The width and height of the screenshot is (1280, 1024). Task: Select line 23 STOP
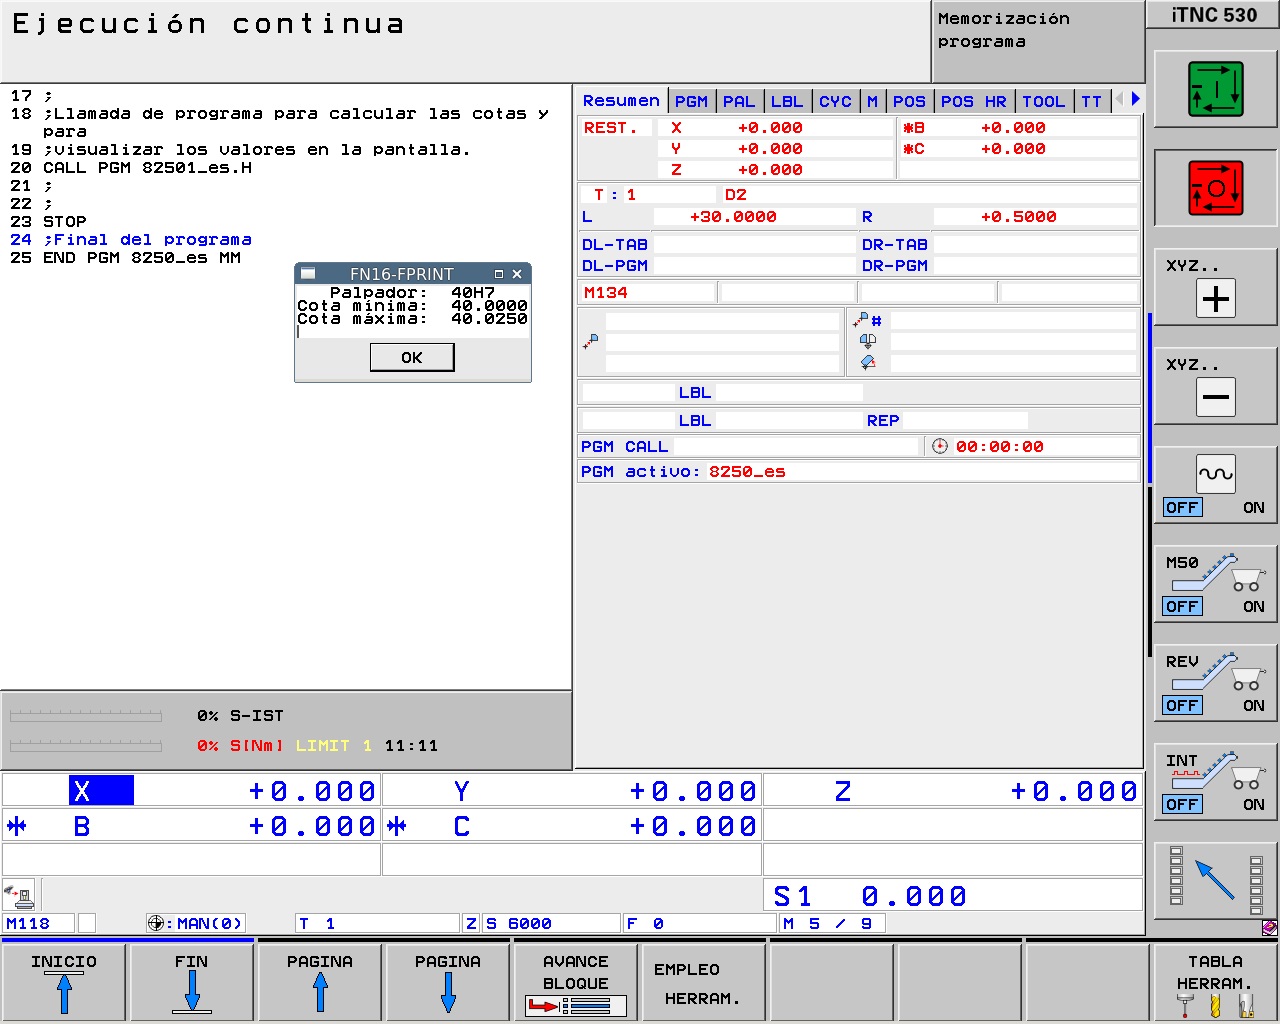tap(48, 222)
